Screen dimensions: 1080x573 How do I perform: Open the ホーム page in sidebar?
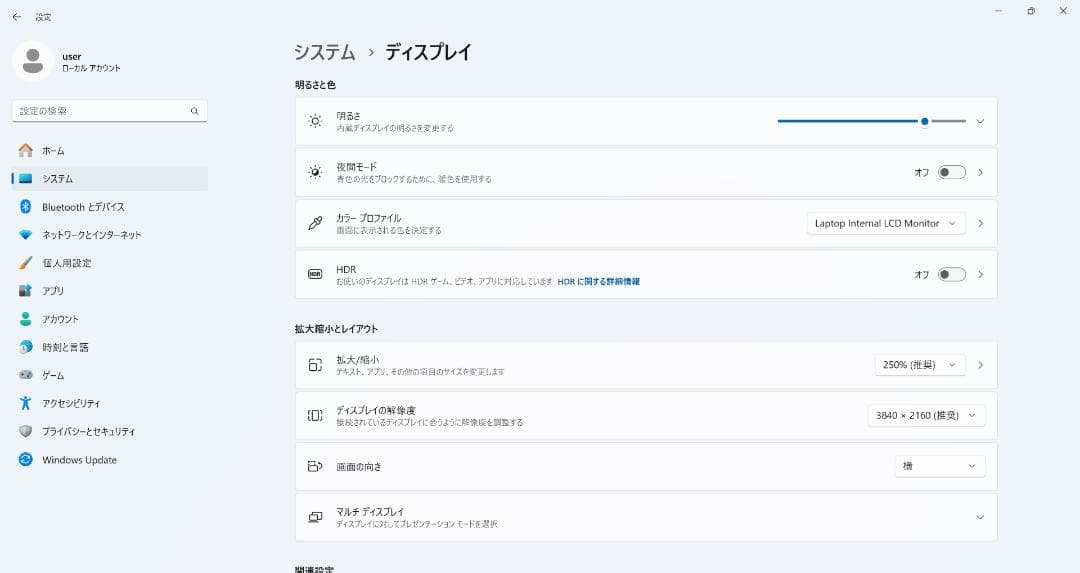pos(53,151)
